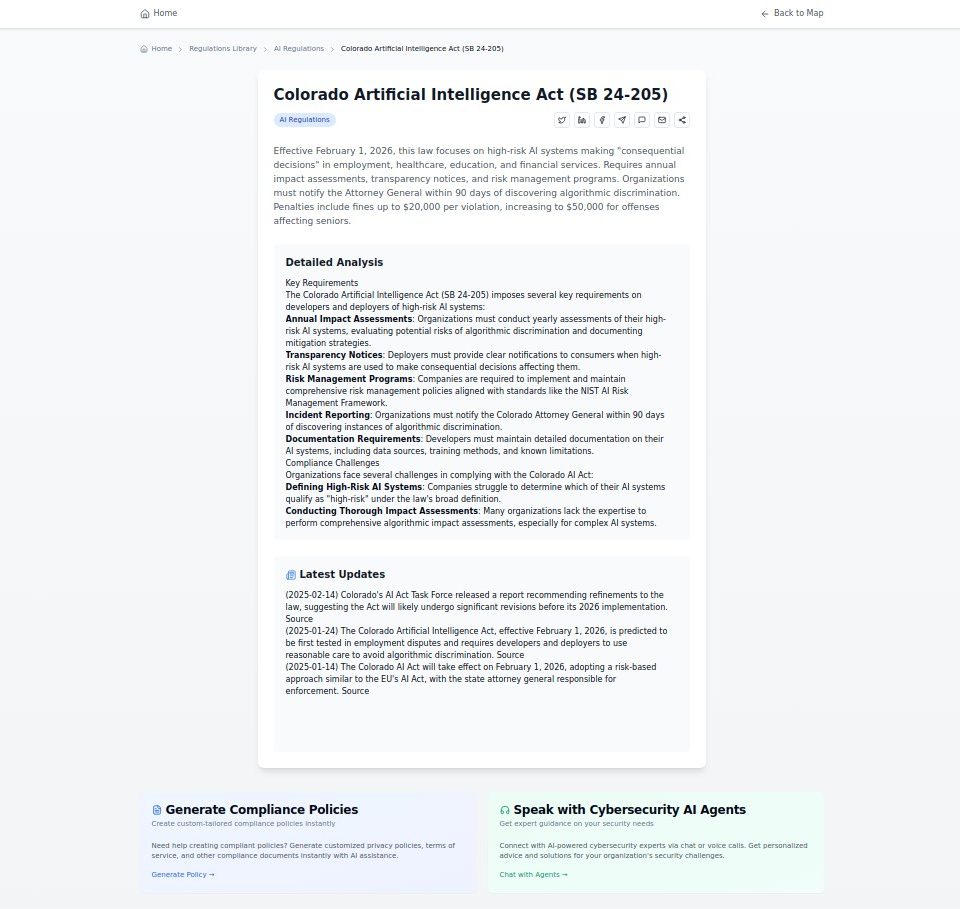Screen dimensions: 960x909
Task: Share the article on LinkedIn
Action: (x=582, y=120)
